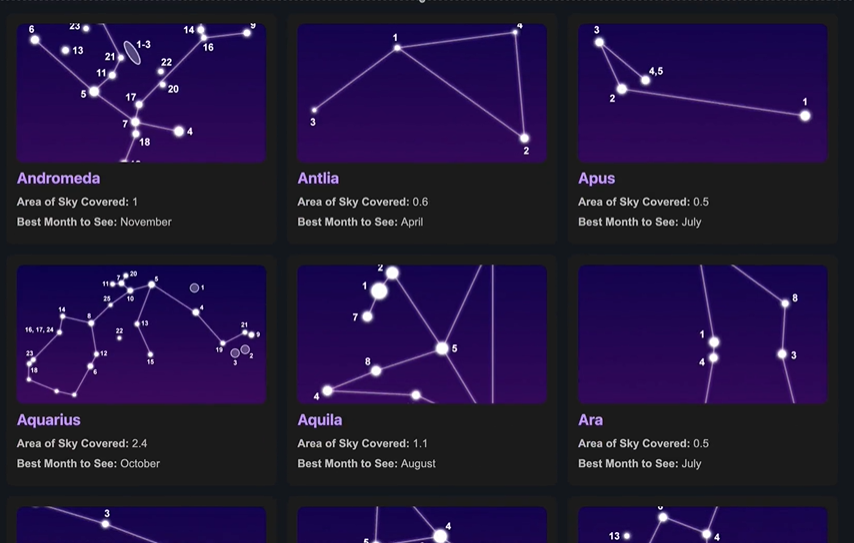
Task: Open the Andromeda constellation star map
Action: [141, 93]
